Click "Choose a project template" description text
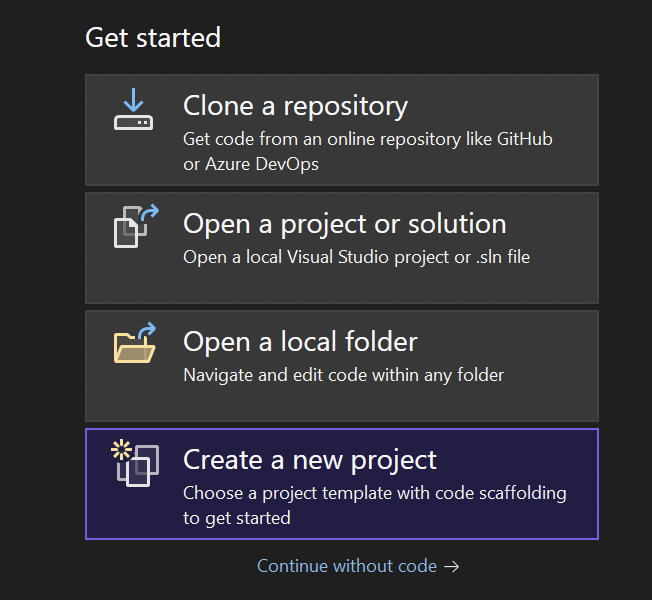Image resolution: width=652 pixels, height=600 pixels. 374,493
